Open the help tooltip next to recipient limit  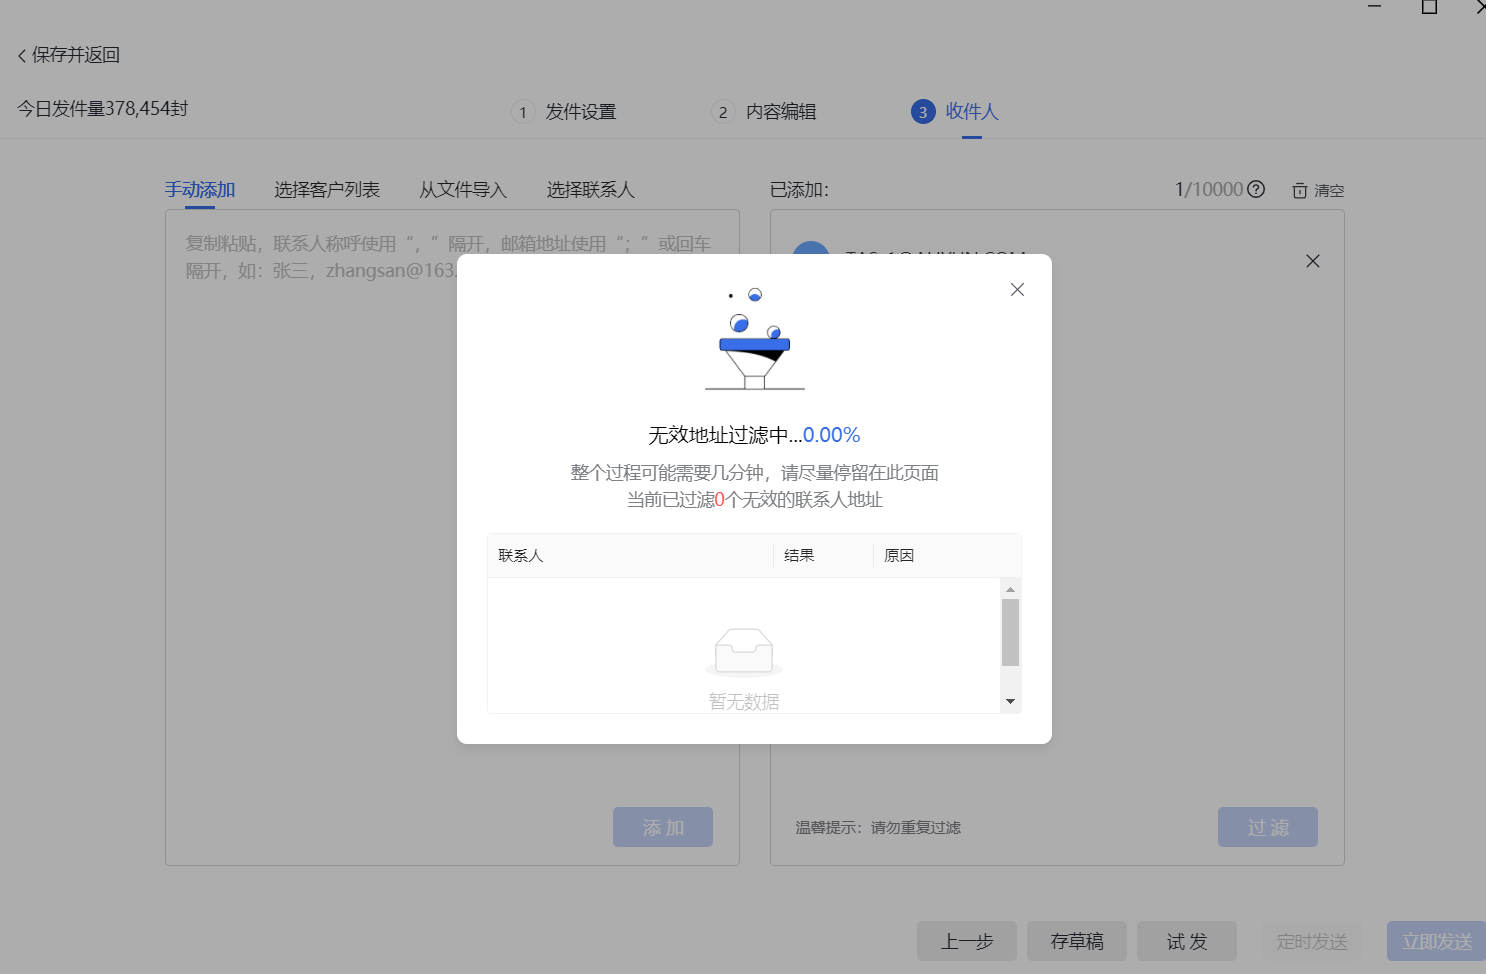tap(1256, 189)
